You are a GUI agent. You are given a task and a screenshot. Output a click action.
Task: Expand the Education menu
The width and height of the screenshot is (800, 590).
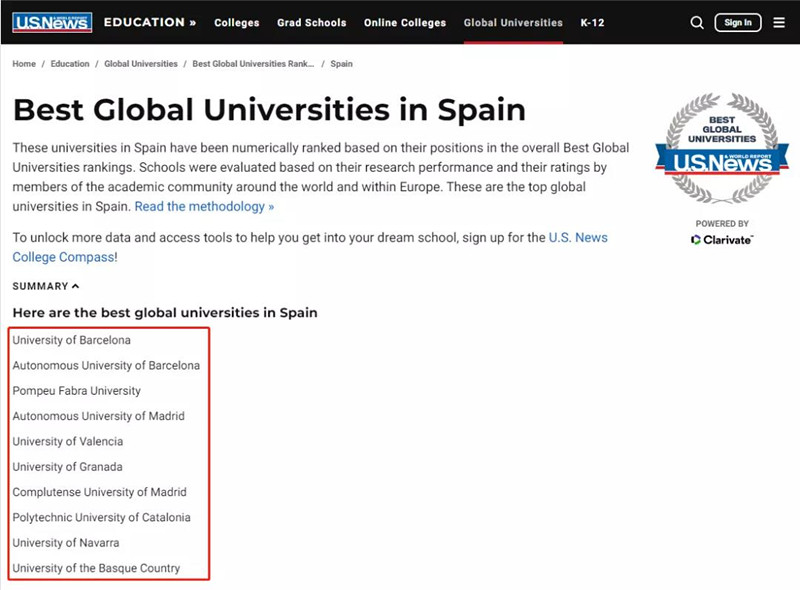(x=150, y=22)
